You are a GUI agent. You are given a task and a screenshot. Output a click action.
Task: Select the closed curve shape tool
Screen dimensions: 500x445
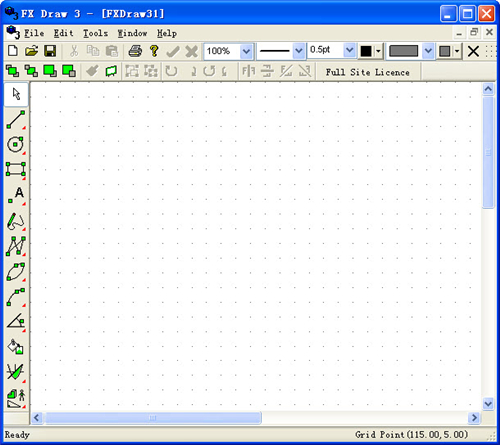16,272
